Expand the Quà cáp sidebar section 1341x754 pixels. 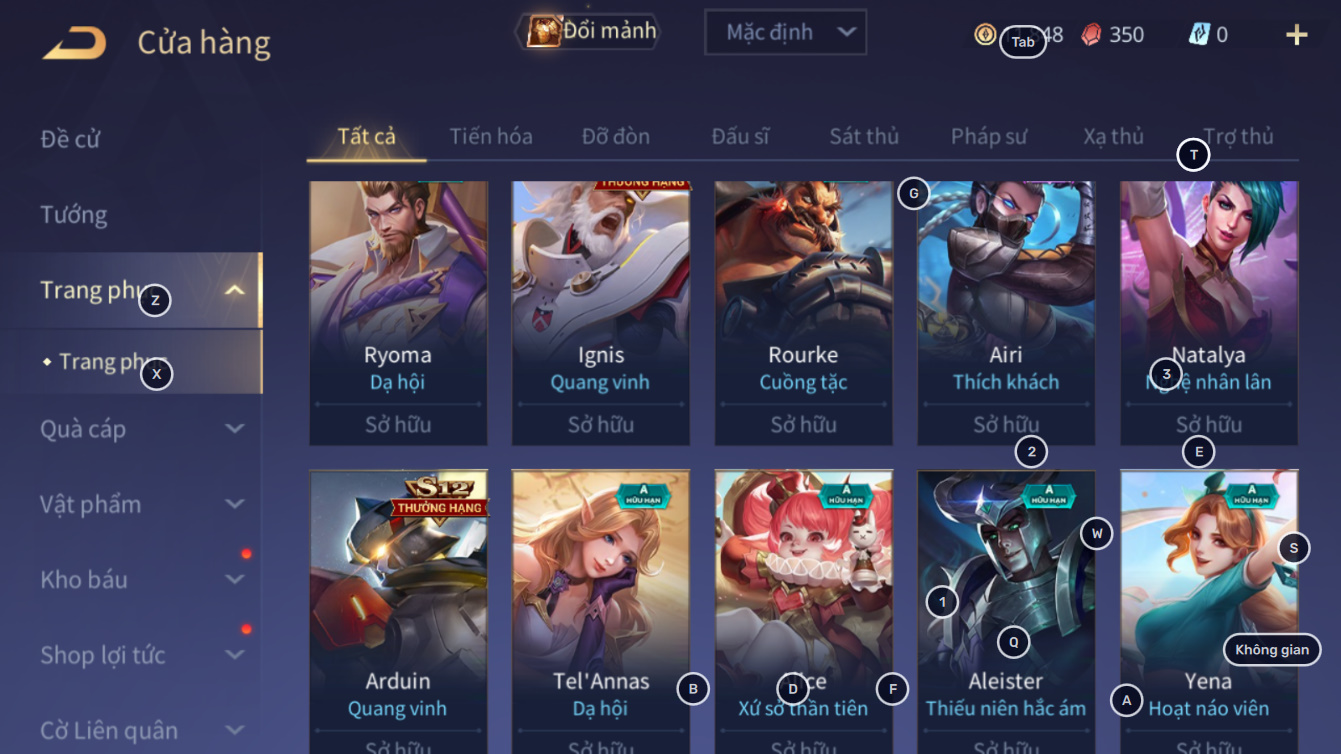pos(234,429)
